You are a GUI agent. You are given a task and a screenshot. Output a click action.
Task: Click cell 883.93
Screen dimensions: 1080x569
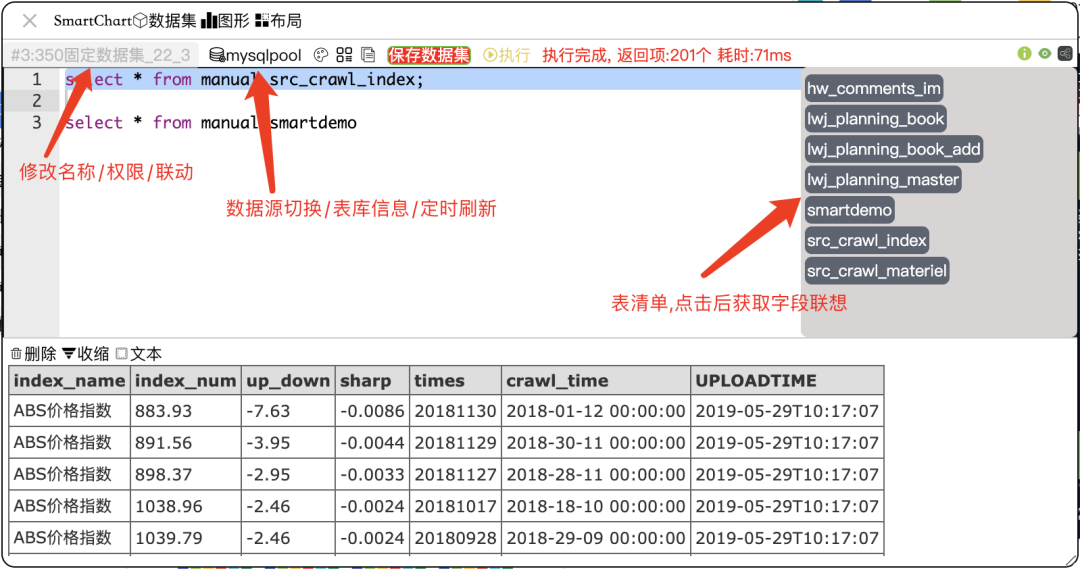[186, 411]
